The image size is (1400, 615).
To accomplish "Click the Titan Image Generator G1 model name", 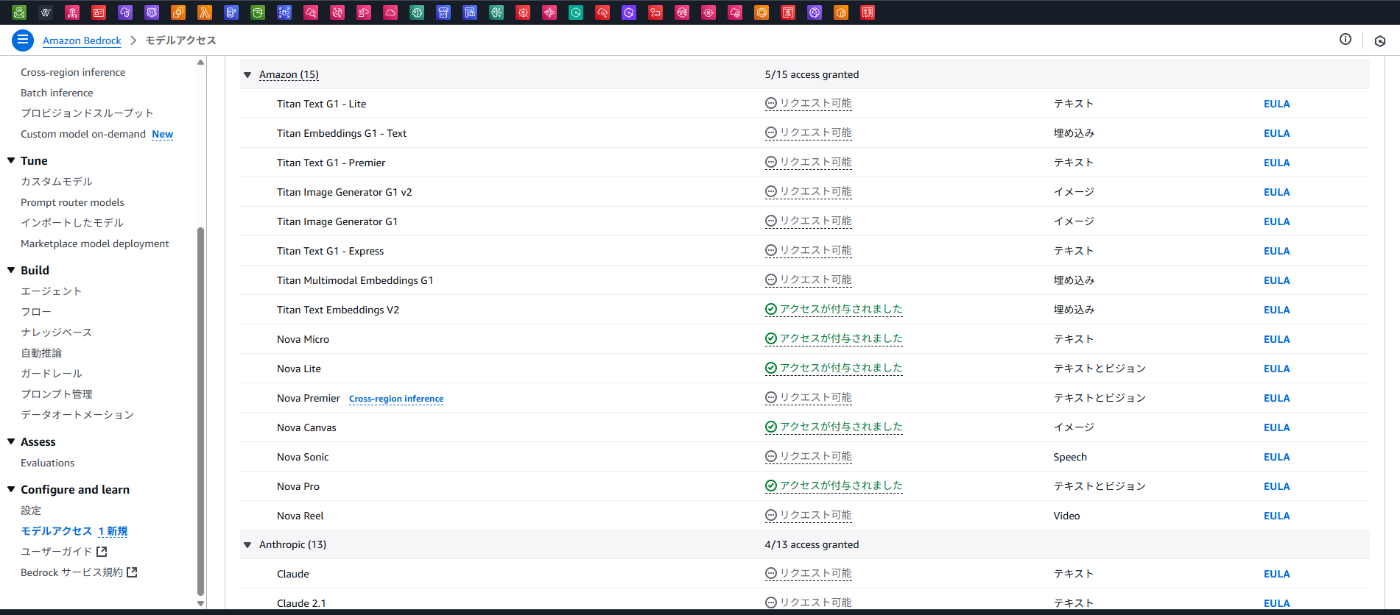I will coord(337,221).
